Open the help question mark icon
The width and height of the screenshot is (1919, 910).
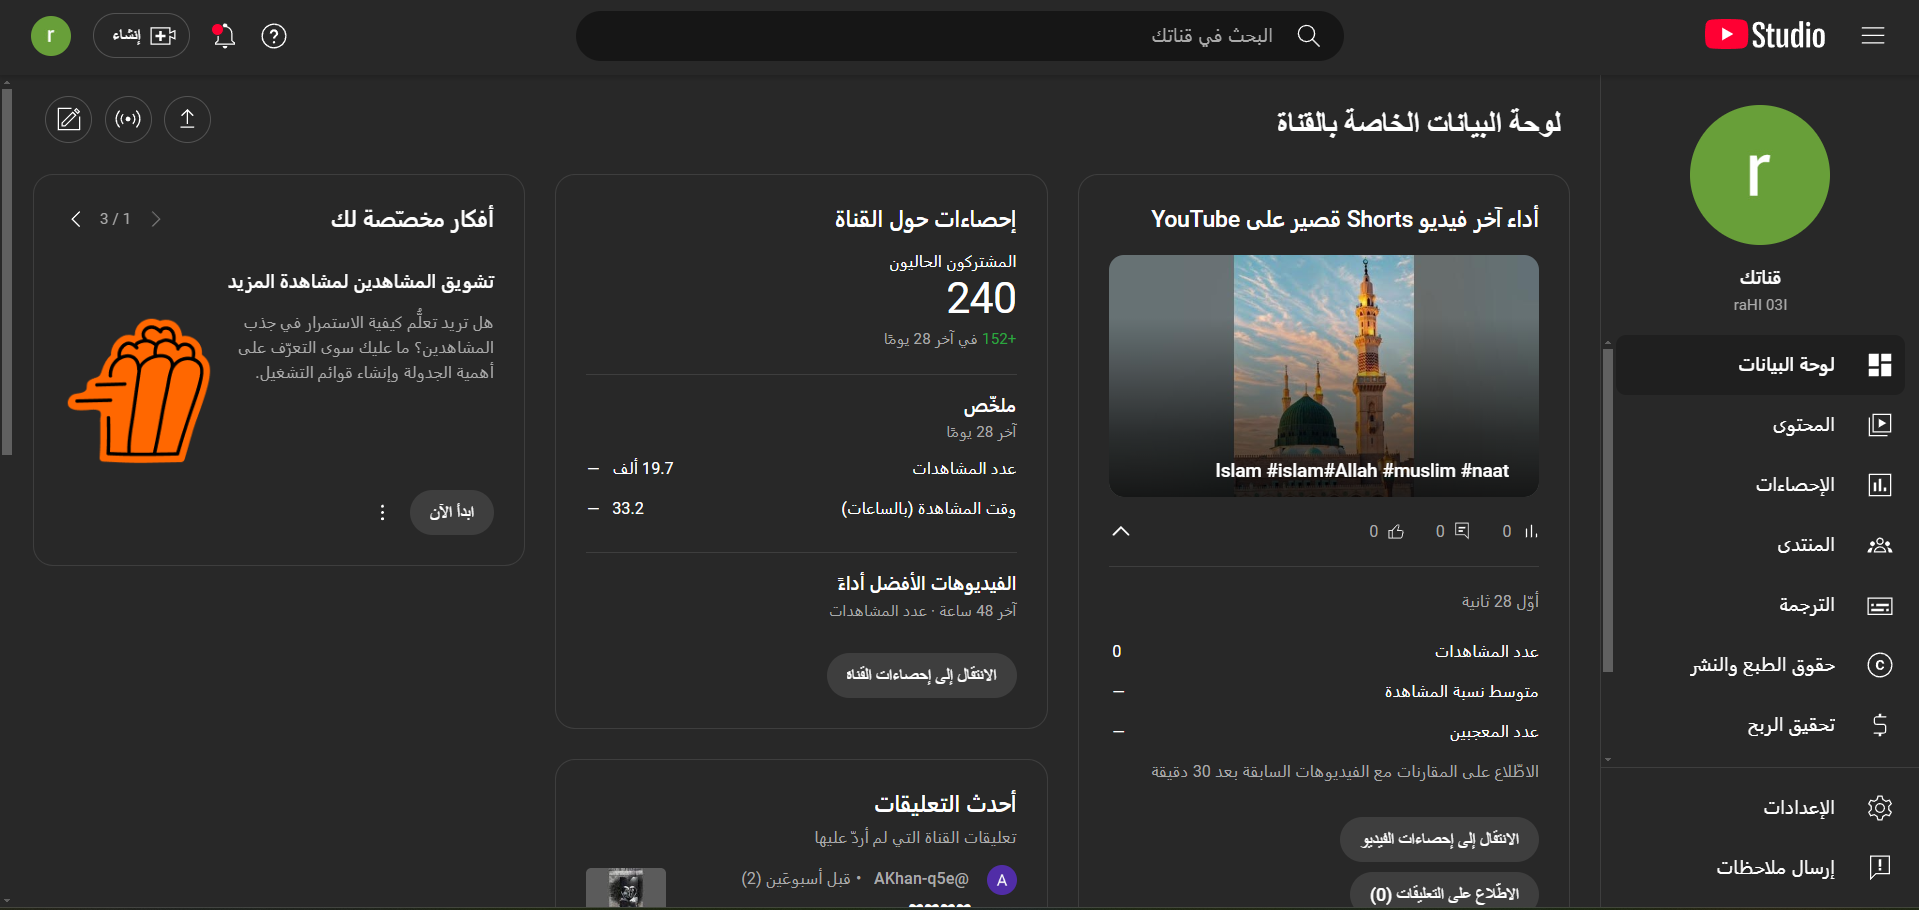274,36
